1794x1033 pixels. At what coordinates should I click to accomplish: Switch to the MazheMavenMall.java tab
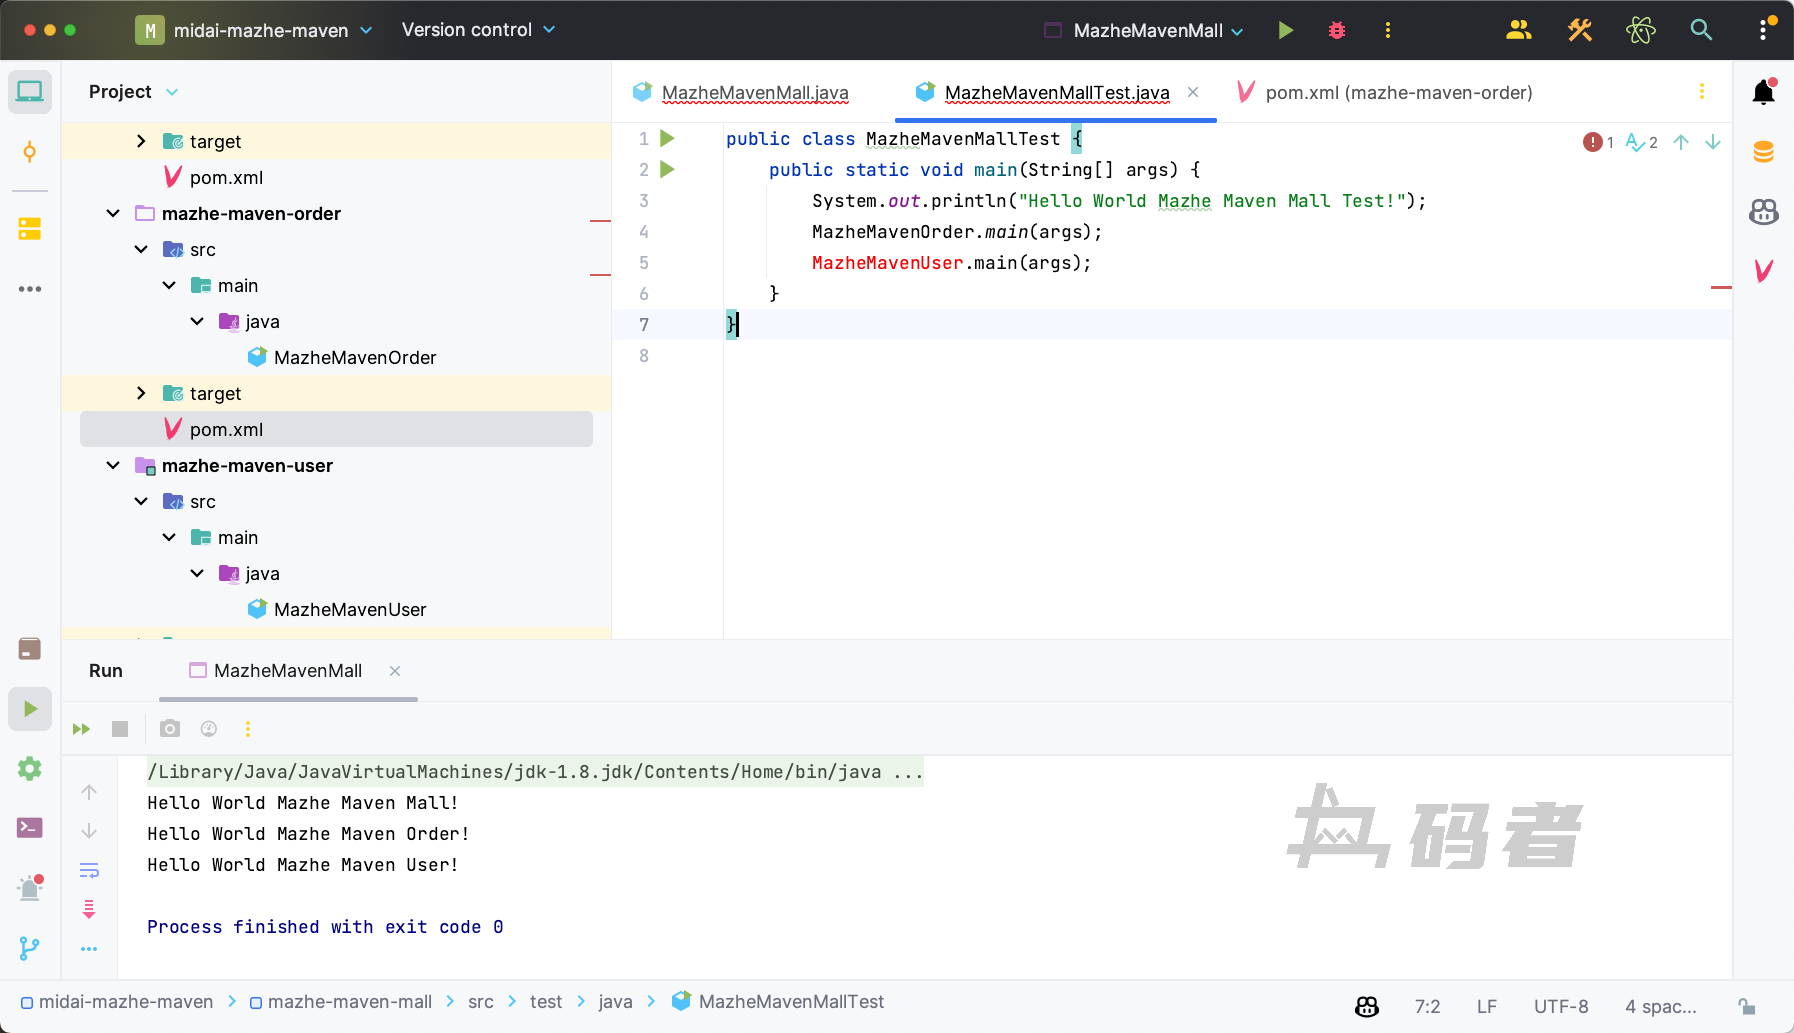tap(754, 93)
